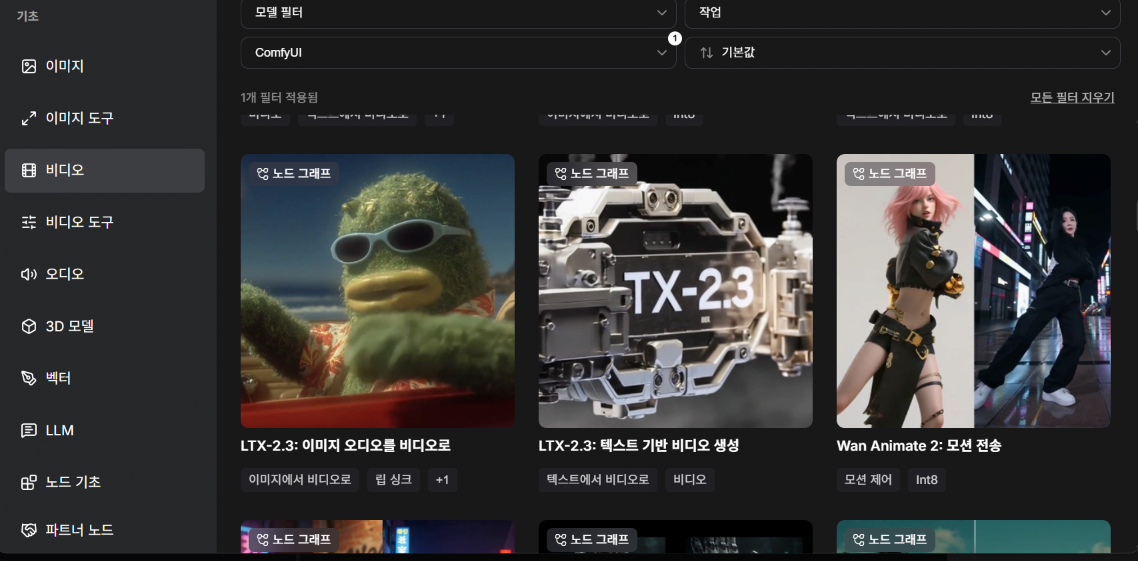This screenshot has width=1138, height=561.
Task: Click +1 tag beside 립 싱크
Action: pos(442,480)
